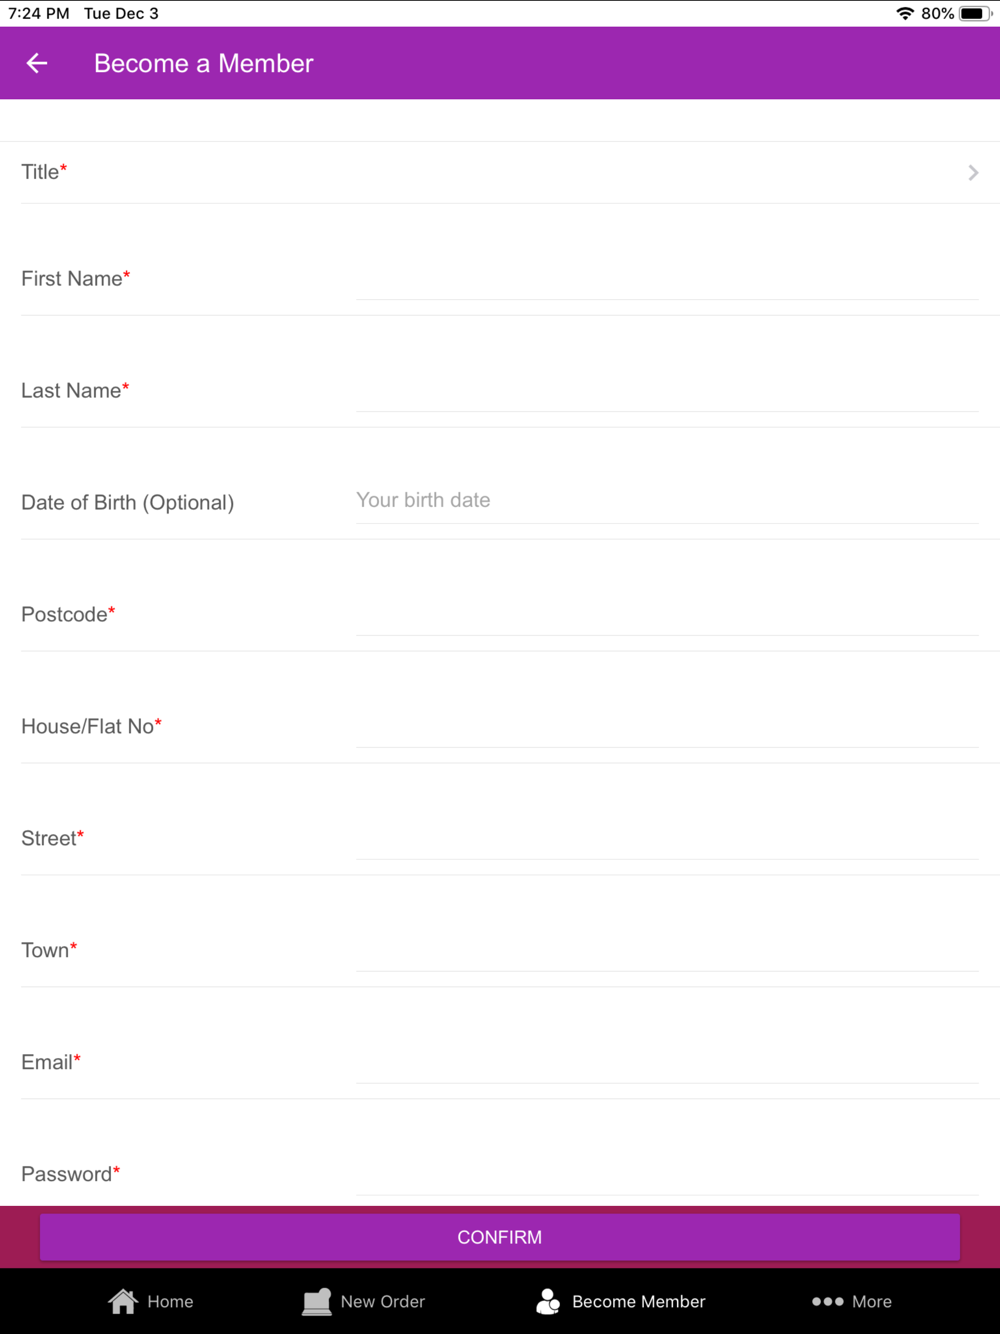Tap the Home house icon
Viewport: 1000px width, 1334px height.
point(123,1301)
